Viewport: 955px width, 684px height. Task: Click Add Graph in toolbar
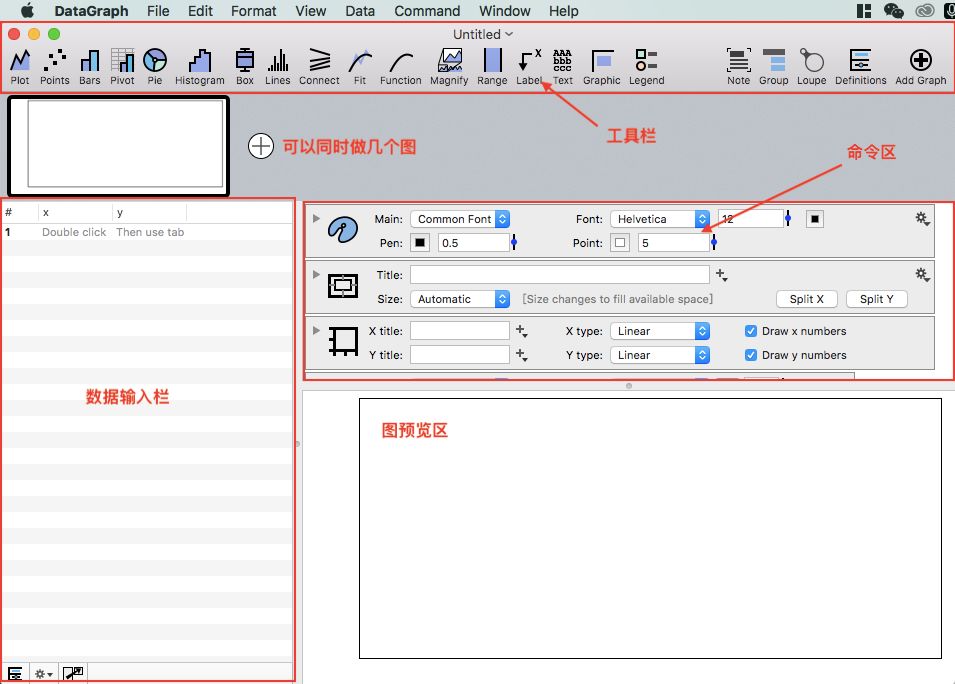pyautogui.click(x=921, y=66)
